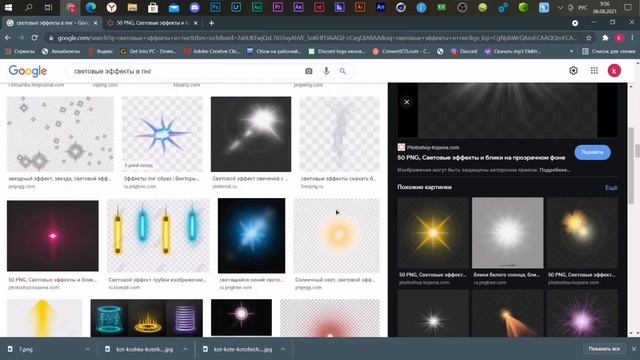Open the Google apps grid
Image resolution: width=640 pixels, height=360 pixels.
594,71
